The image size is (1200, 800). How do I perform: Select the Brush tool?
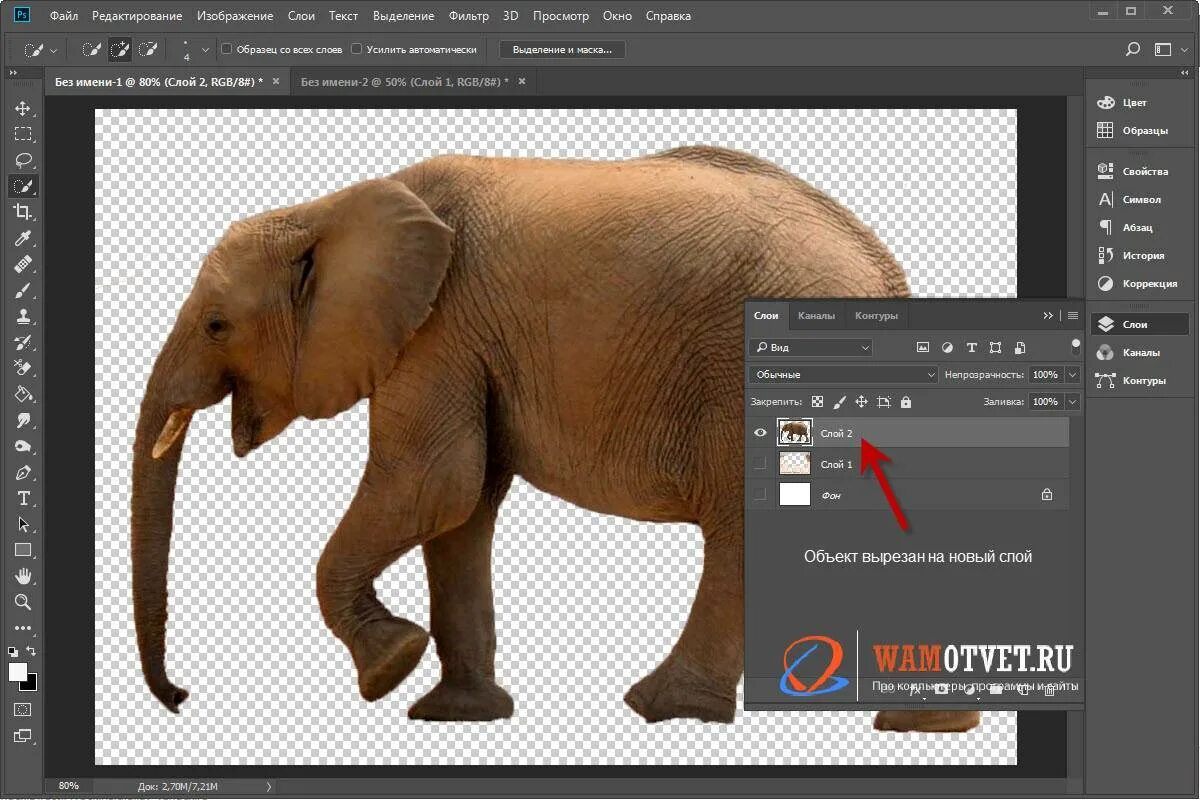tap(22, 290)
